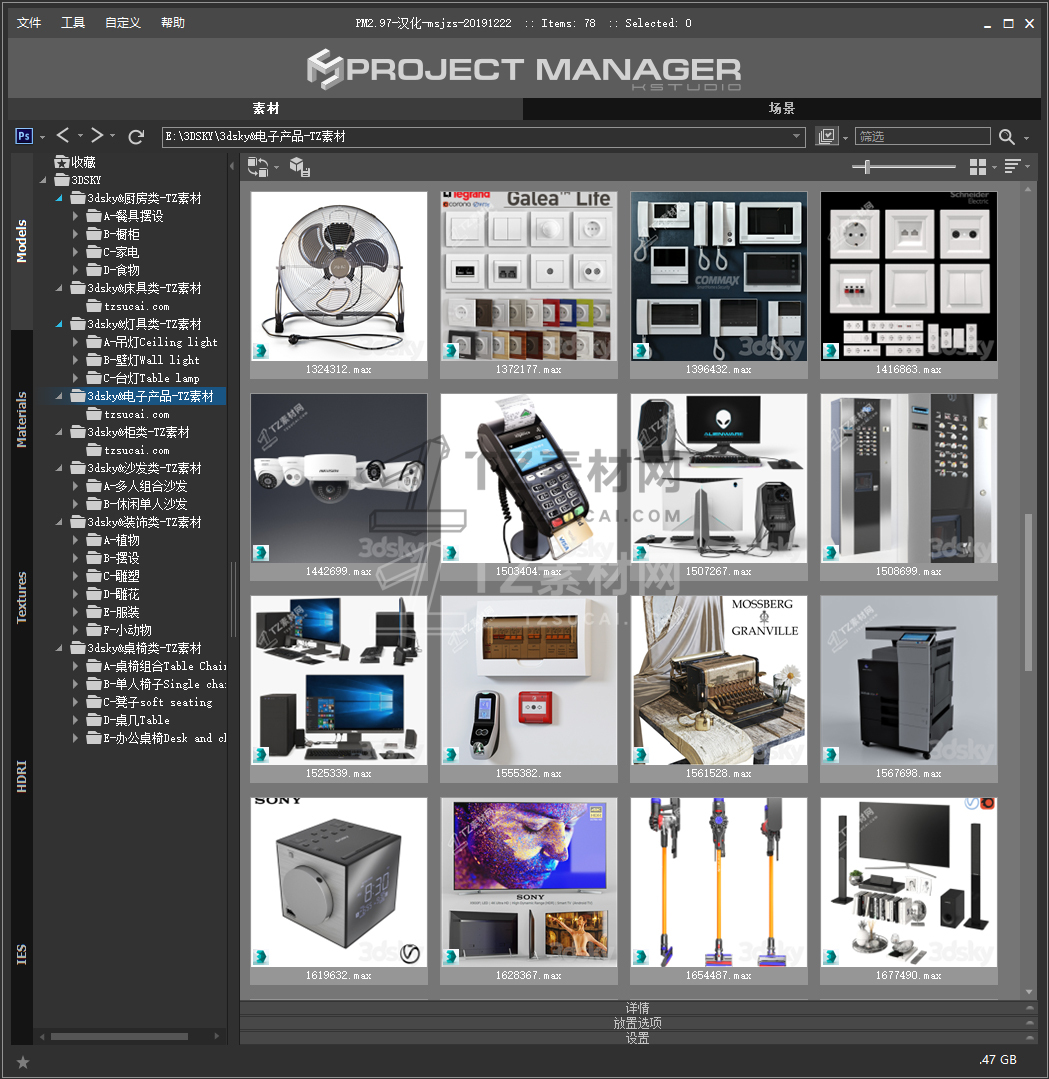The height and width of the screenshot is (1079, 1049).
Task: Click the 筛选 filter input field
Action: click(x=922, y=137)
